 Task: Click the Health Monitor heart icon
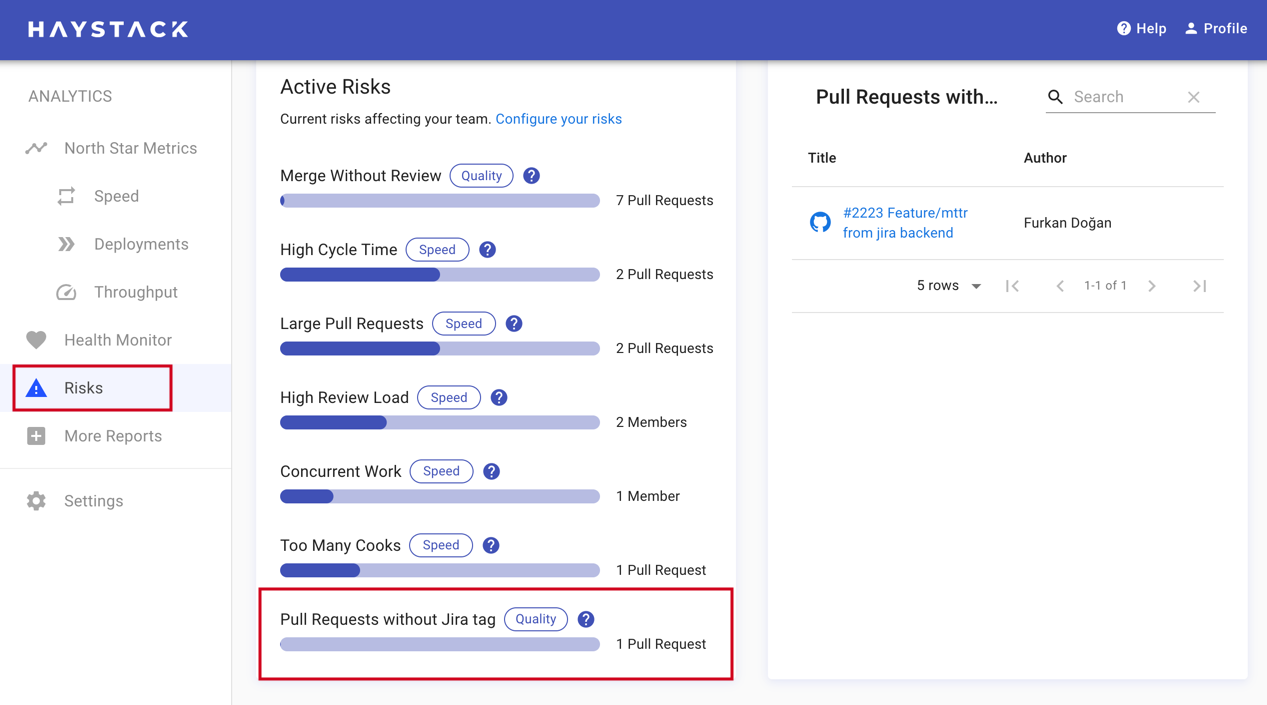click(36, 340)
